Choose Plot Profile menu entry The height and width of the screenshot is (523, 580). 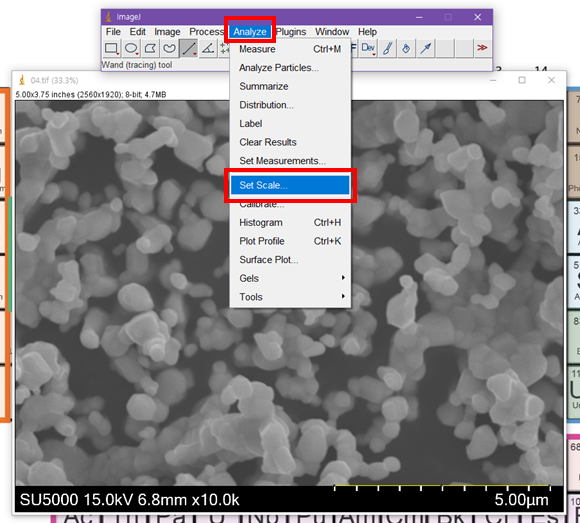pyautogui.click(x=290, y=241)
